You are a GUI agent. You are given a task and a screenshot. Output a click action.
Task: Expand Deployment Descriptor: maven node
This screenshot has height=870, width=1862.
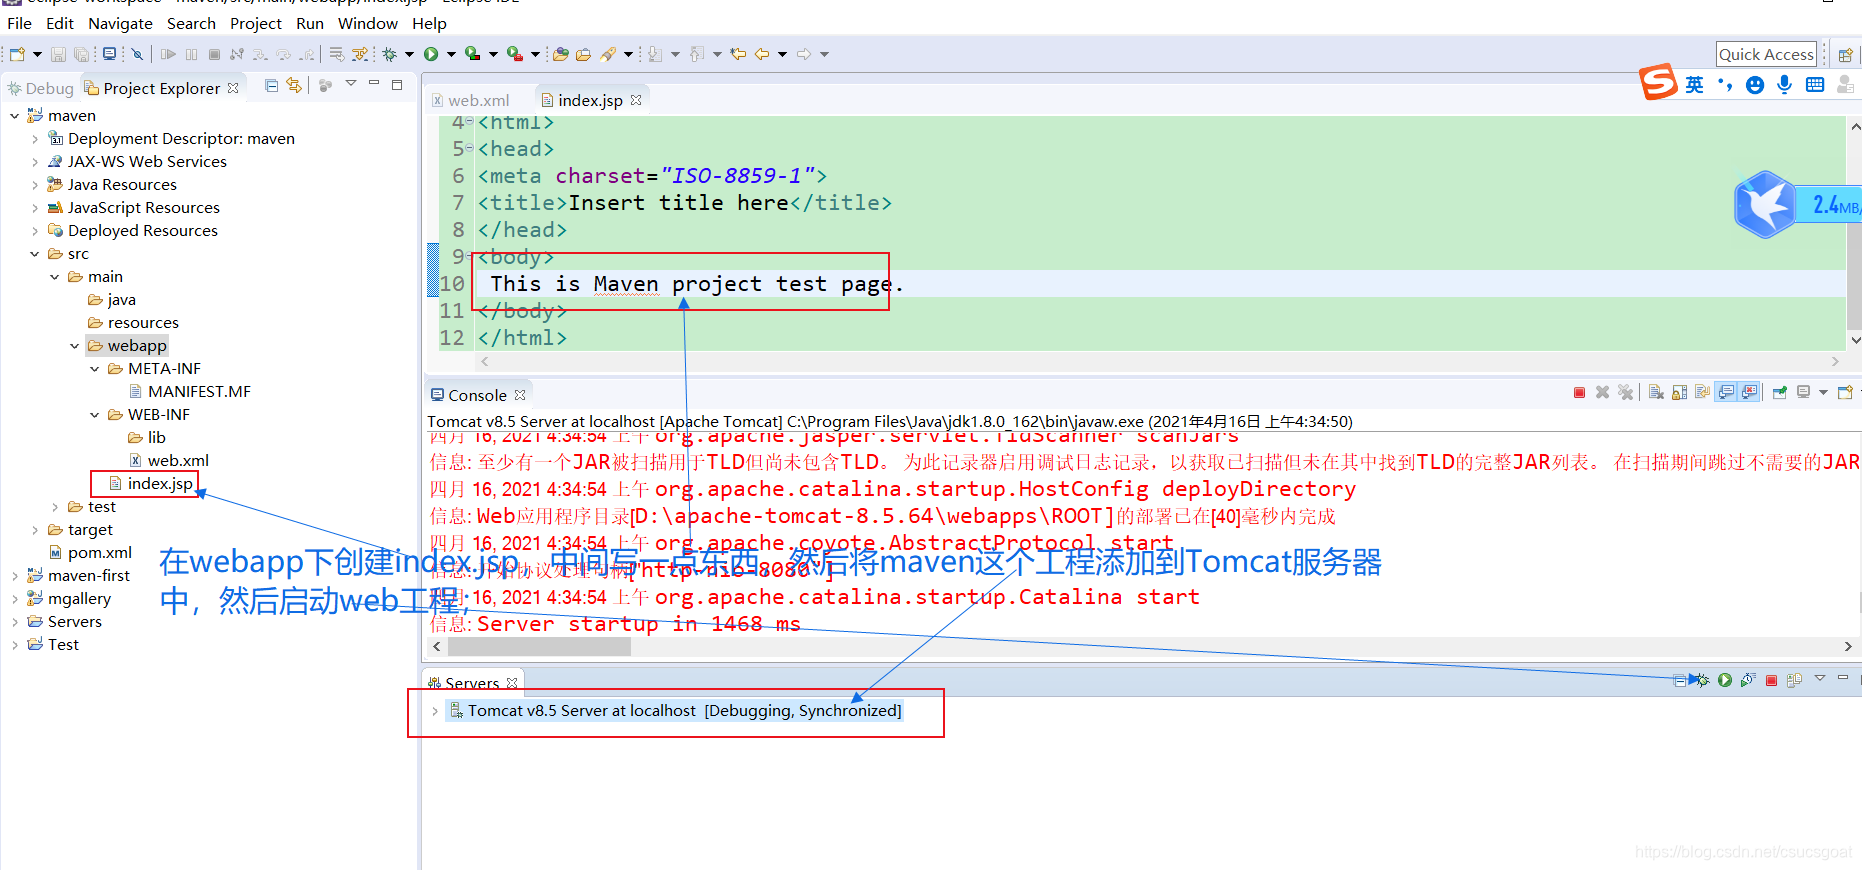[35, 139]
